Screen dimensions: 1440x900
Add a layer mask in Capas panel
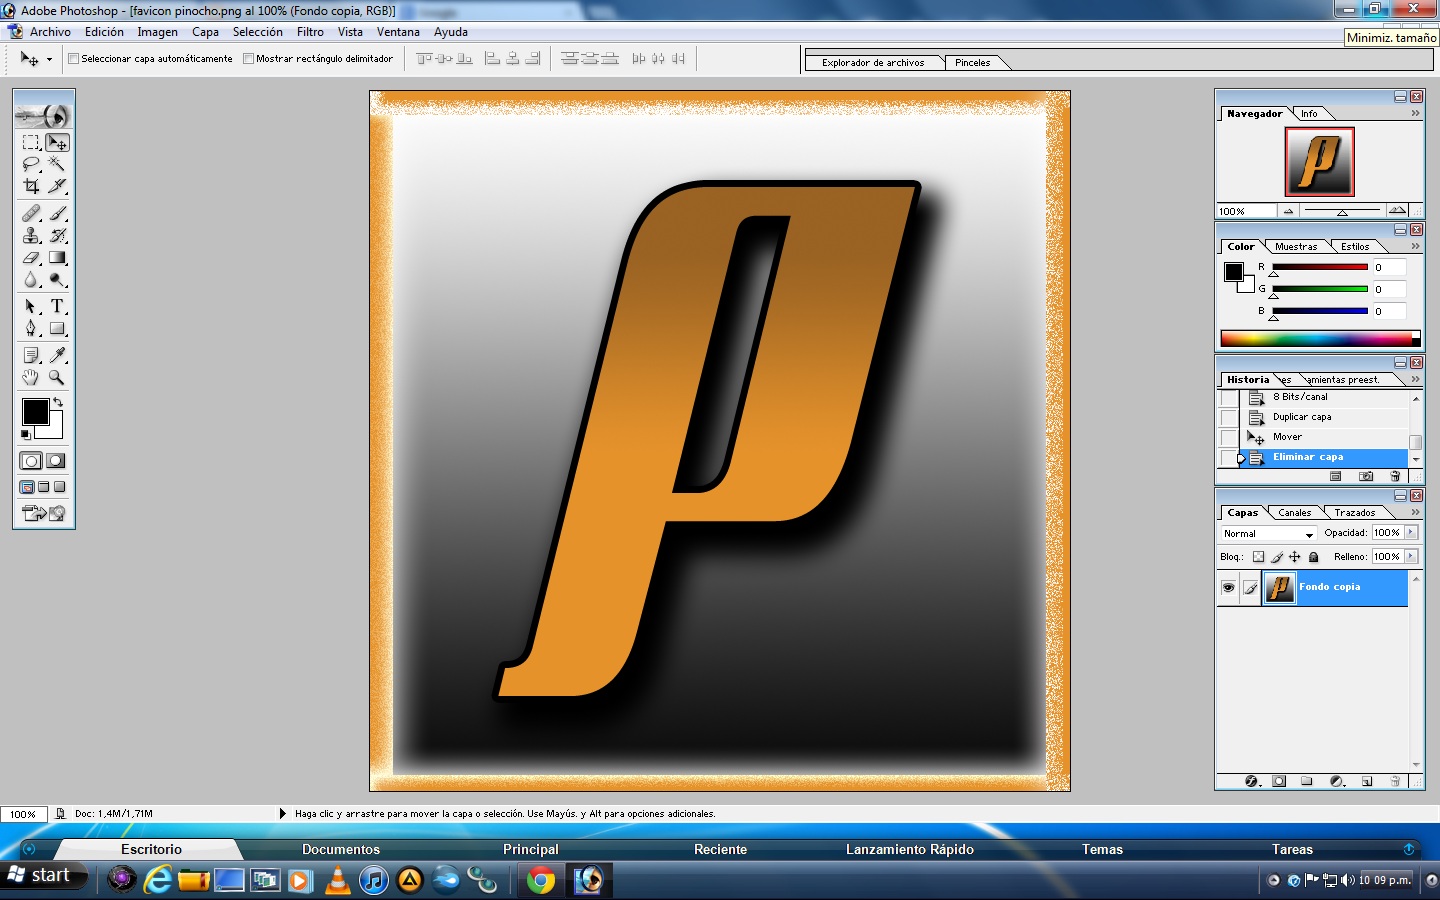[x=1279, y=781]
